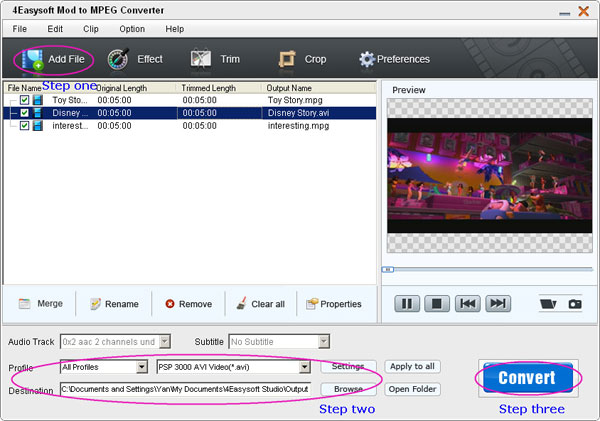Click the Disney Story.avi output name
This screenshot has height=421, width=600.
point(298,113)
